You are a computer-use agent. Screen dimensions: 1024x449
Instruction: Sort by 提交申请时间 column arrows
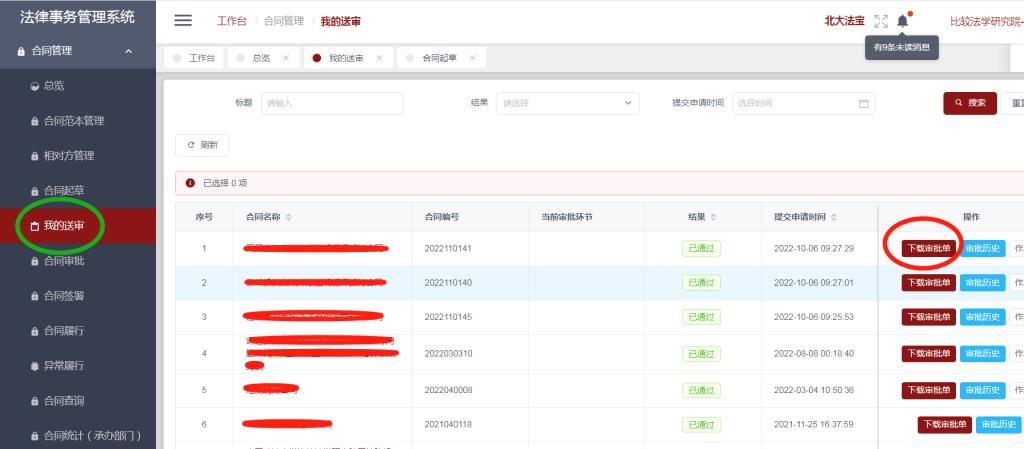tap(835, 217)
